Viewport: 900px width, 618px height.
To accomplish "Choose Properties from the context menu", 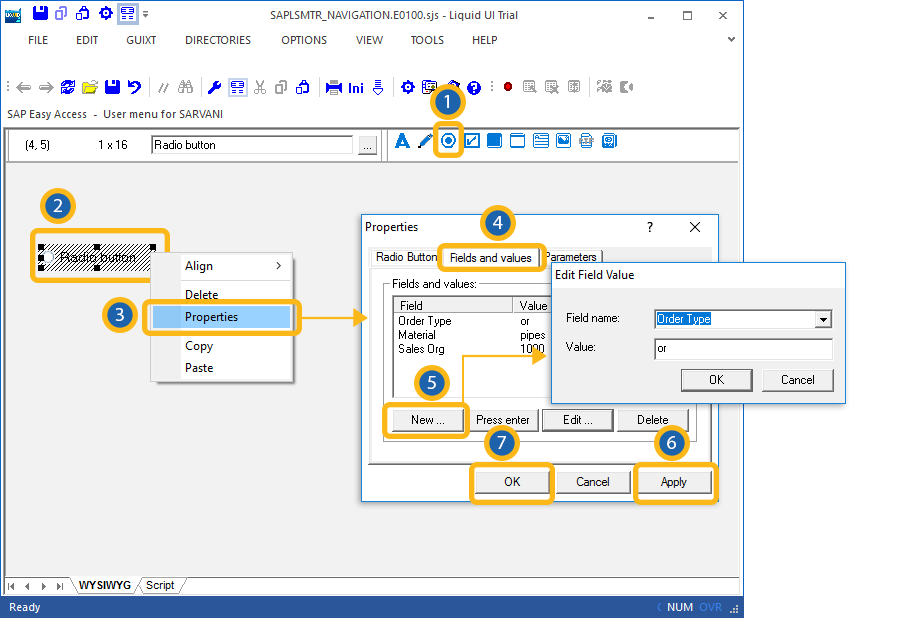I will tap(212, 317).
